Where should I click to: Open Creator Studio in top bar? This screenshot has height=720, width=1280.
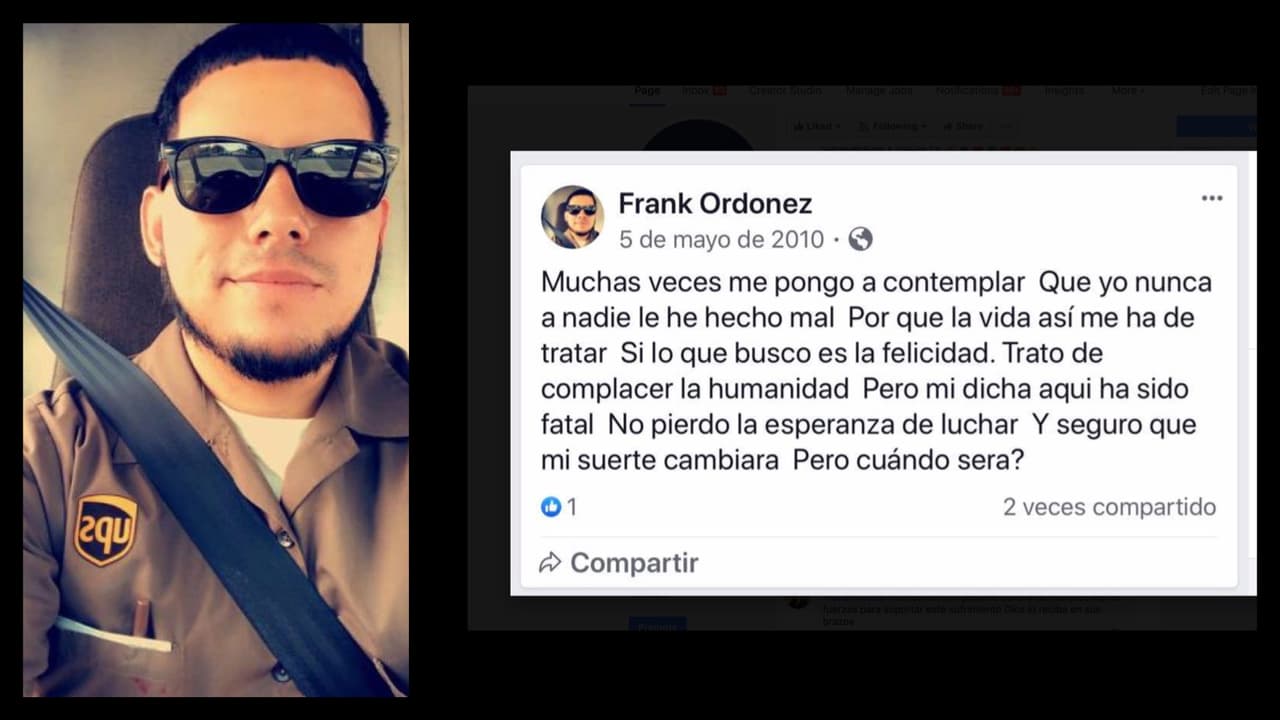pos(785,91)
